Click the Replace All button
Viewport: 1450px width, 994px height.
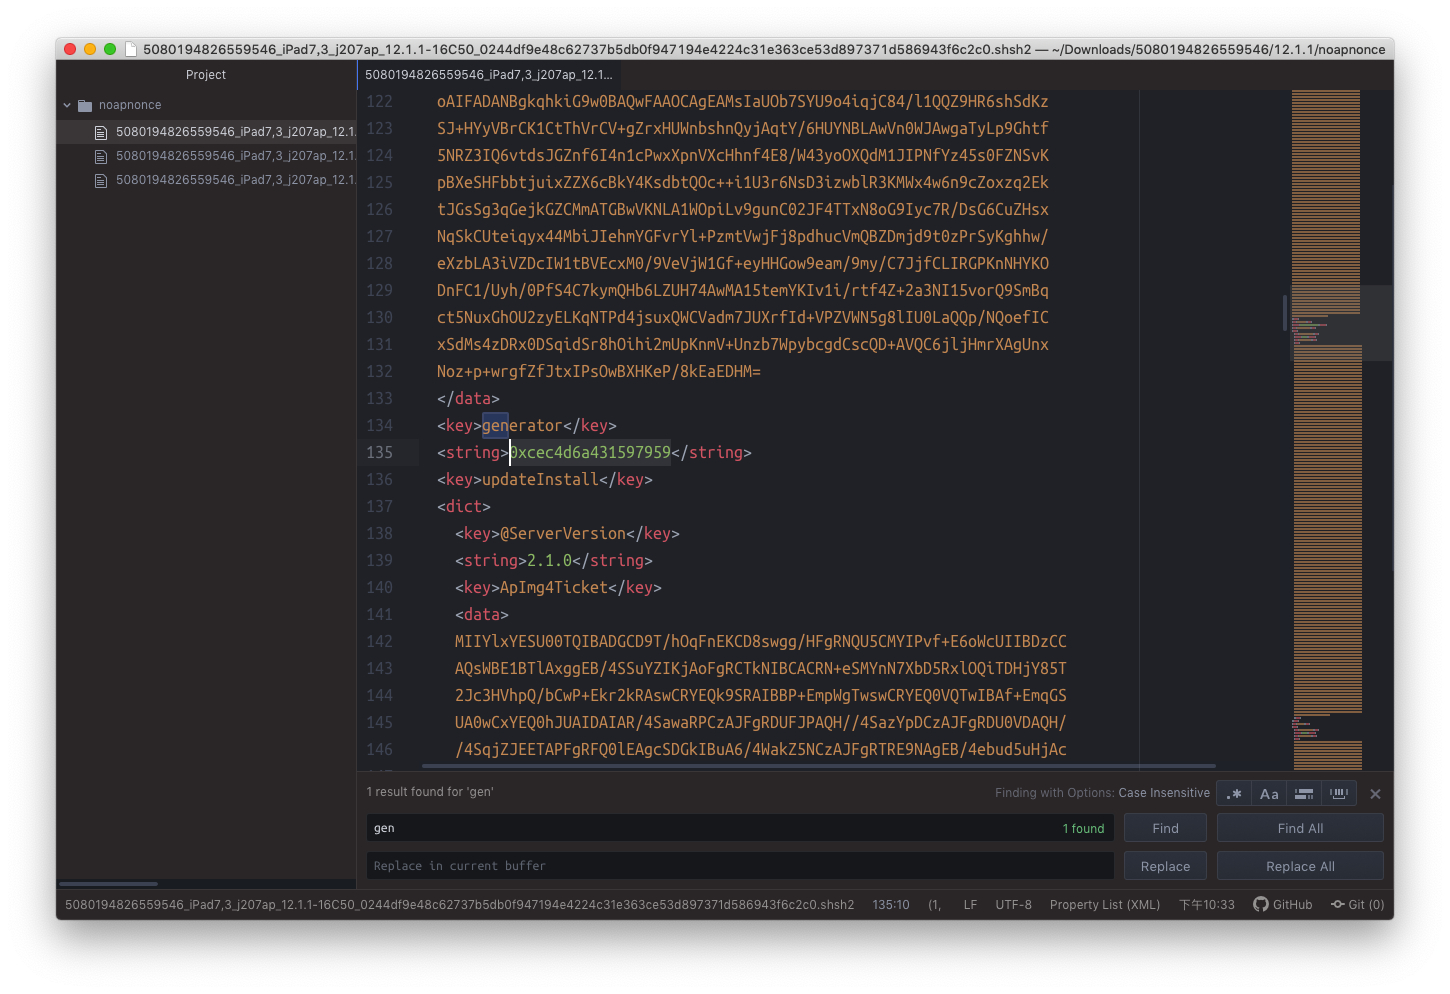click(x=1299, y=866)
